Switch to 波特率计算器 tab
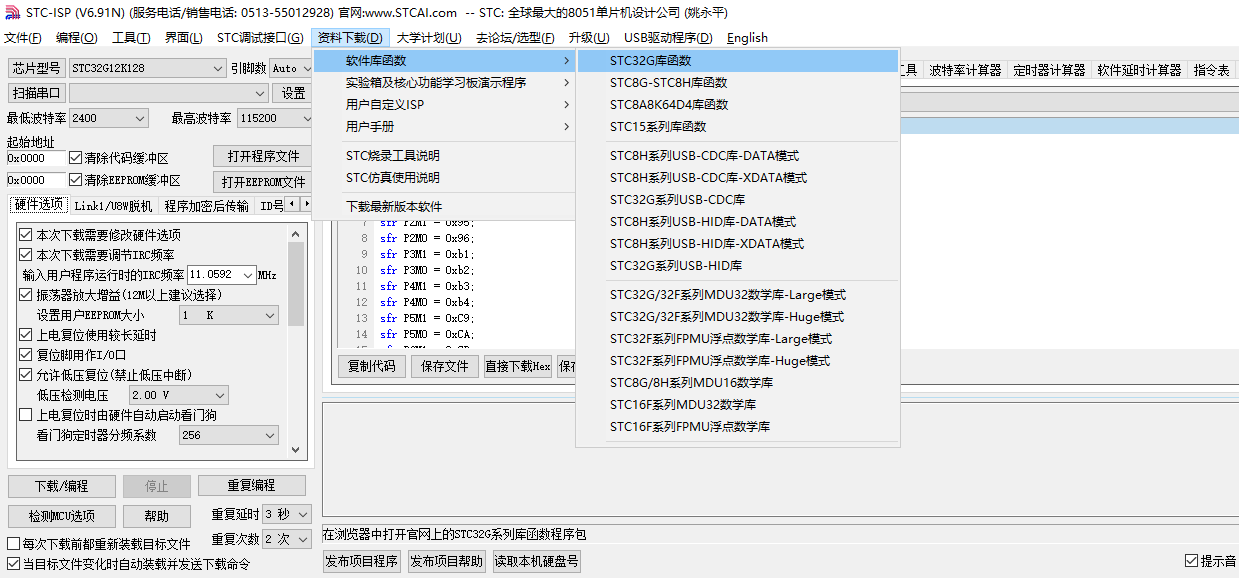The width and height of the screenshot is (1239, 578). (x=965, y=70)
